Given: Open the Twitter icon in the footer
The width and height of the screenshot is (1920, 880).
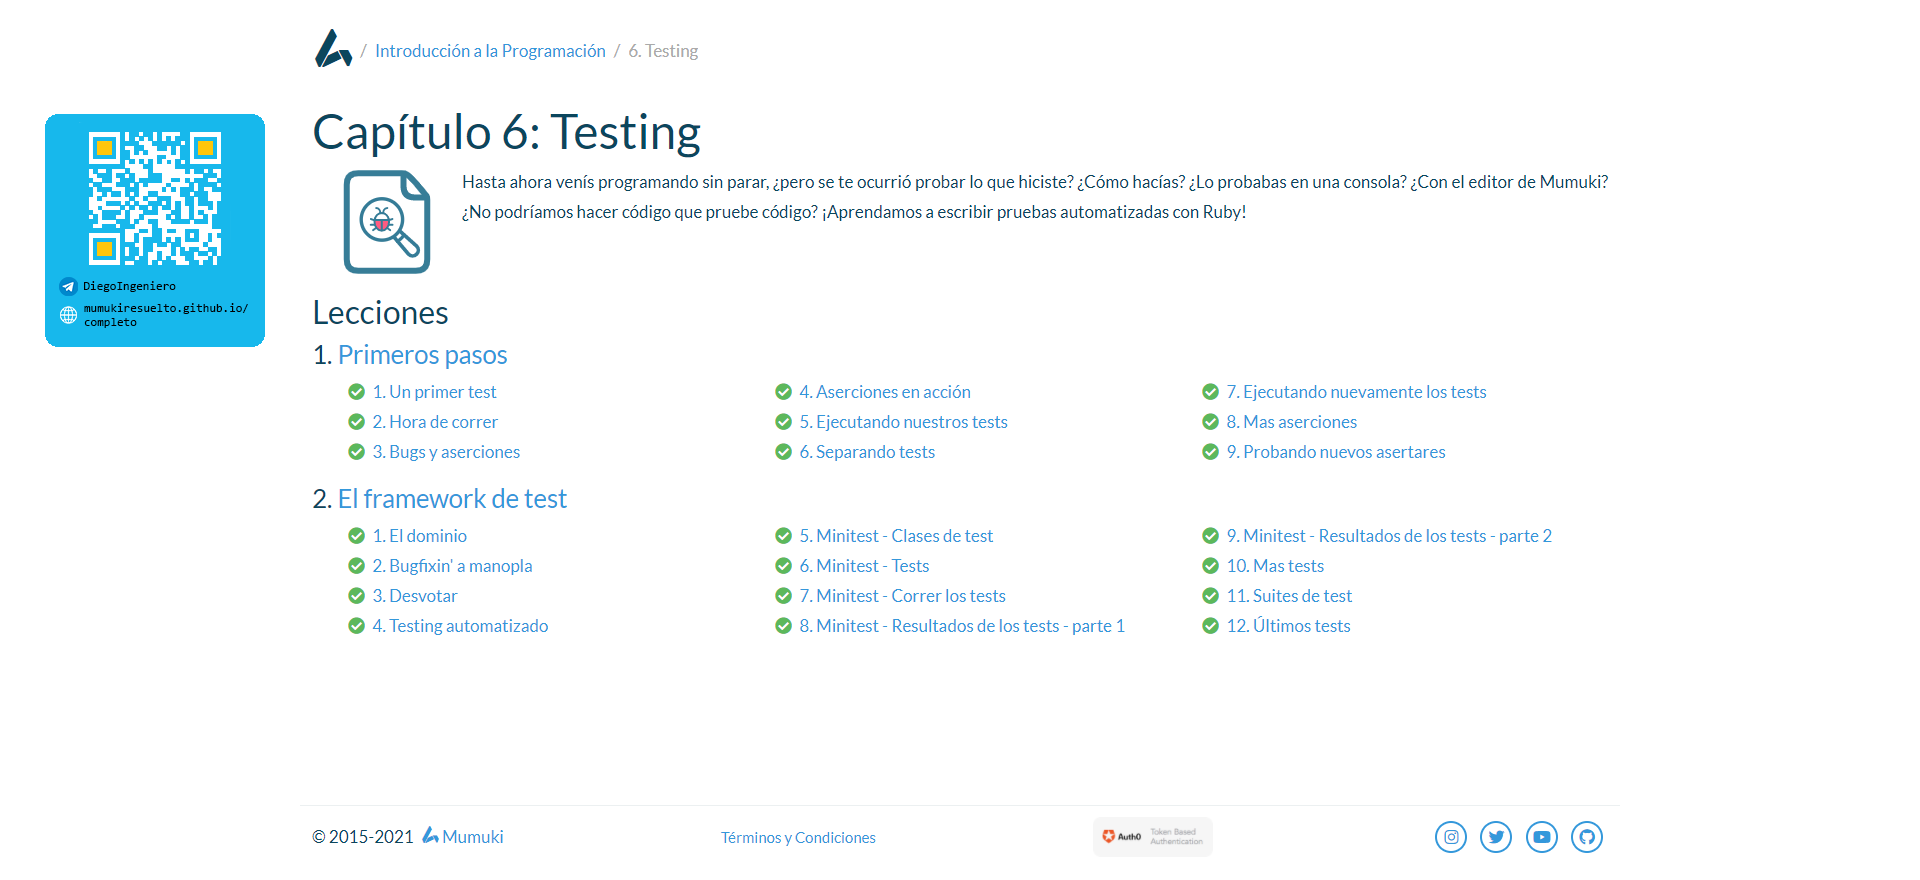Looking at the screenshot, I should [x=1496, y=837].
